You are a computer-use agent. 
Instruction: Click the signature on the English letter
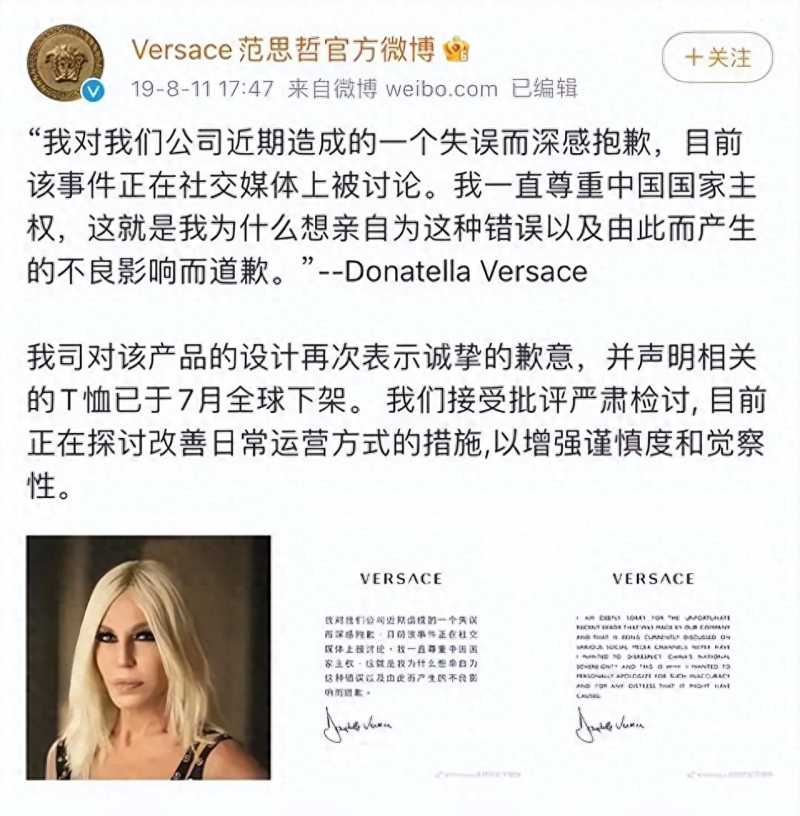coord(609,724)
